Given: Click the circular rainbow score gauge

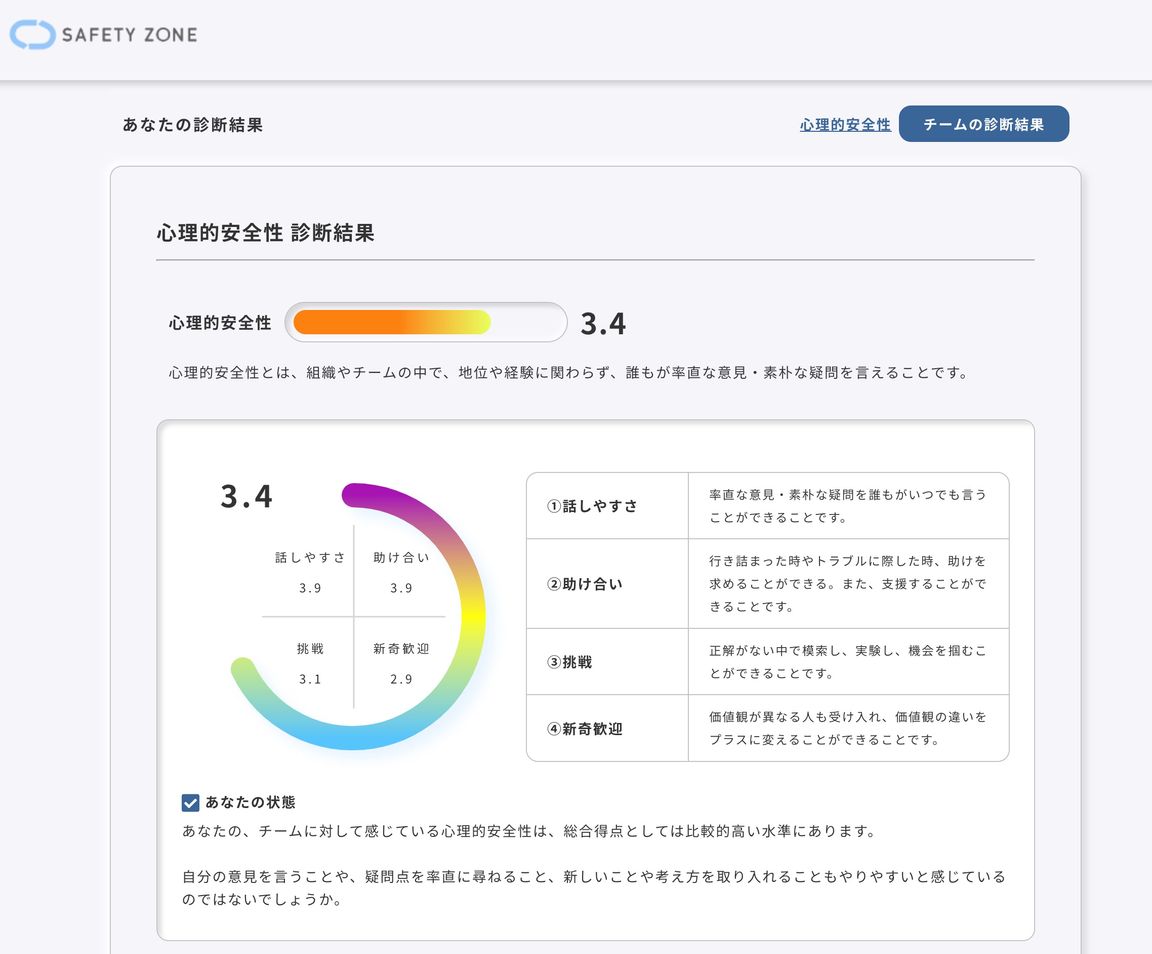Looking at the screenshot, I should coord(358,616).
